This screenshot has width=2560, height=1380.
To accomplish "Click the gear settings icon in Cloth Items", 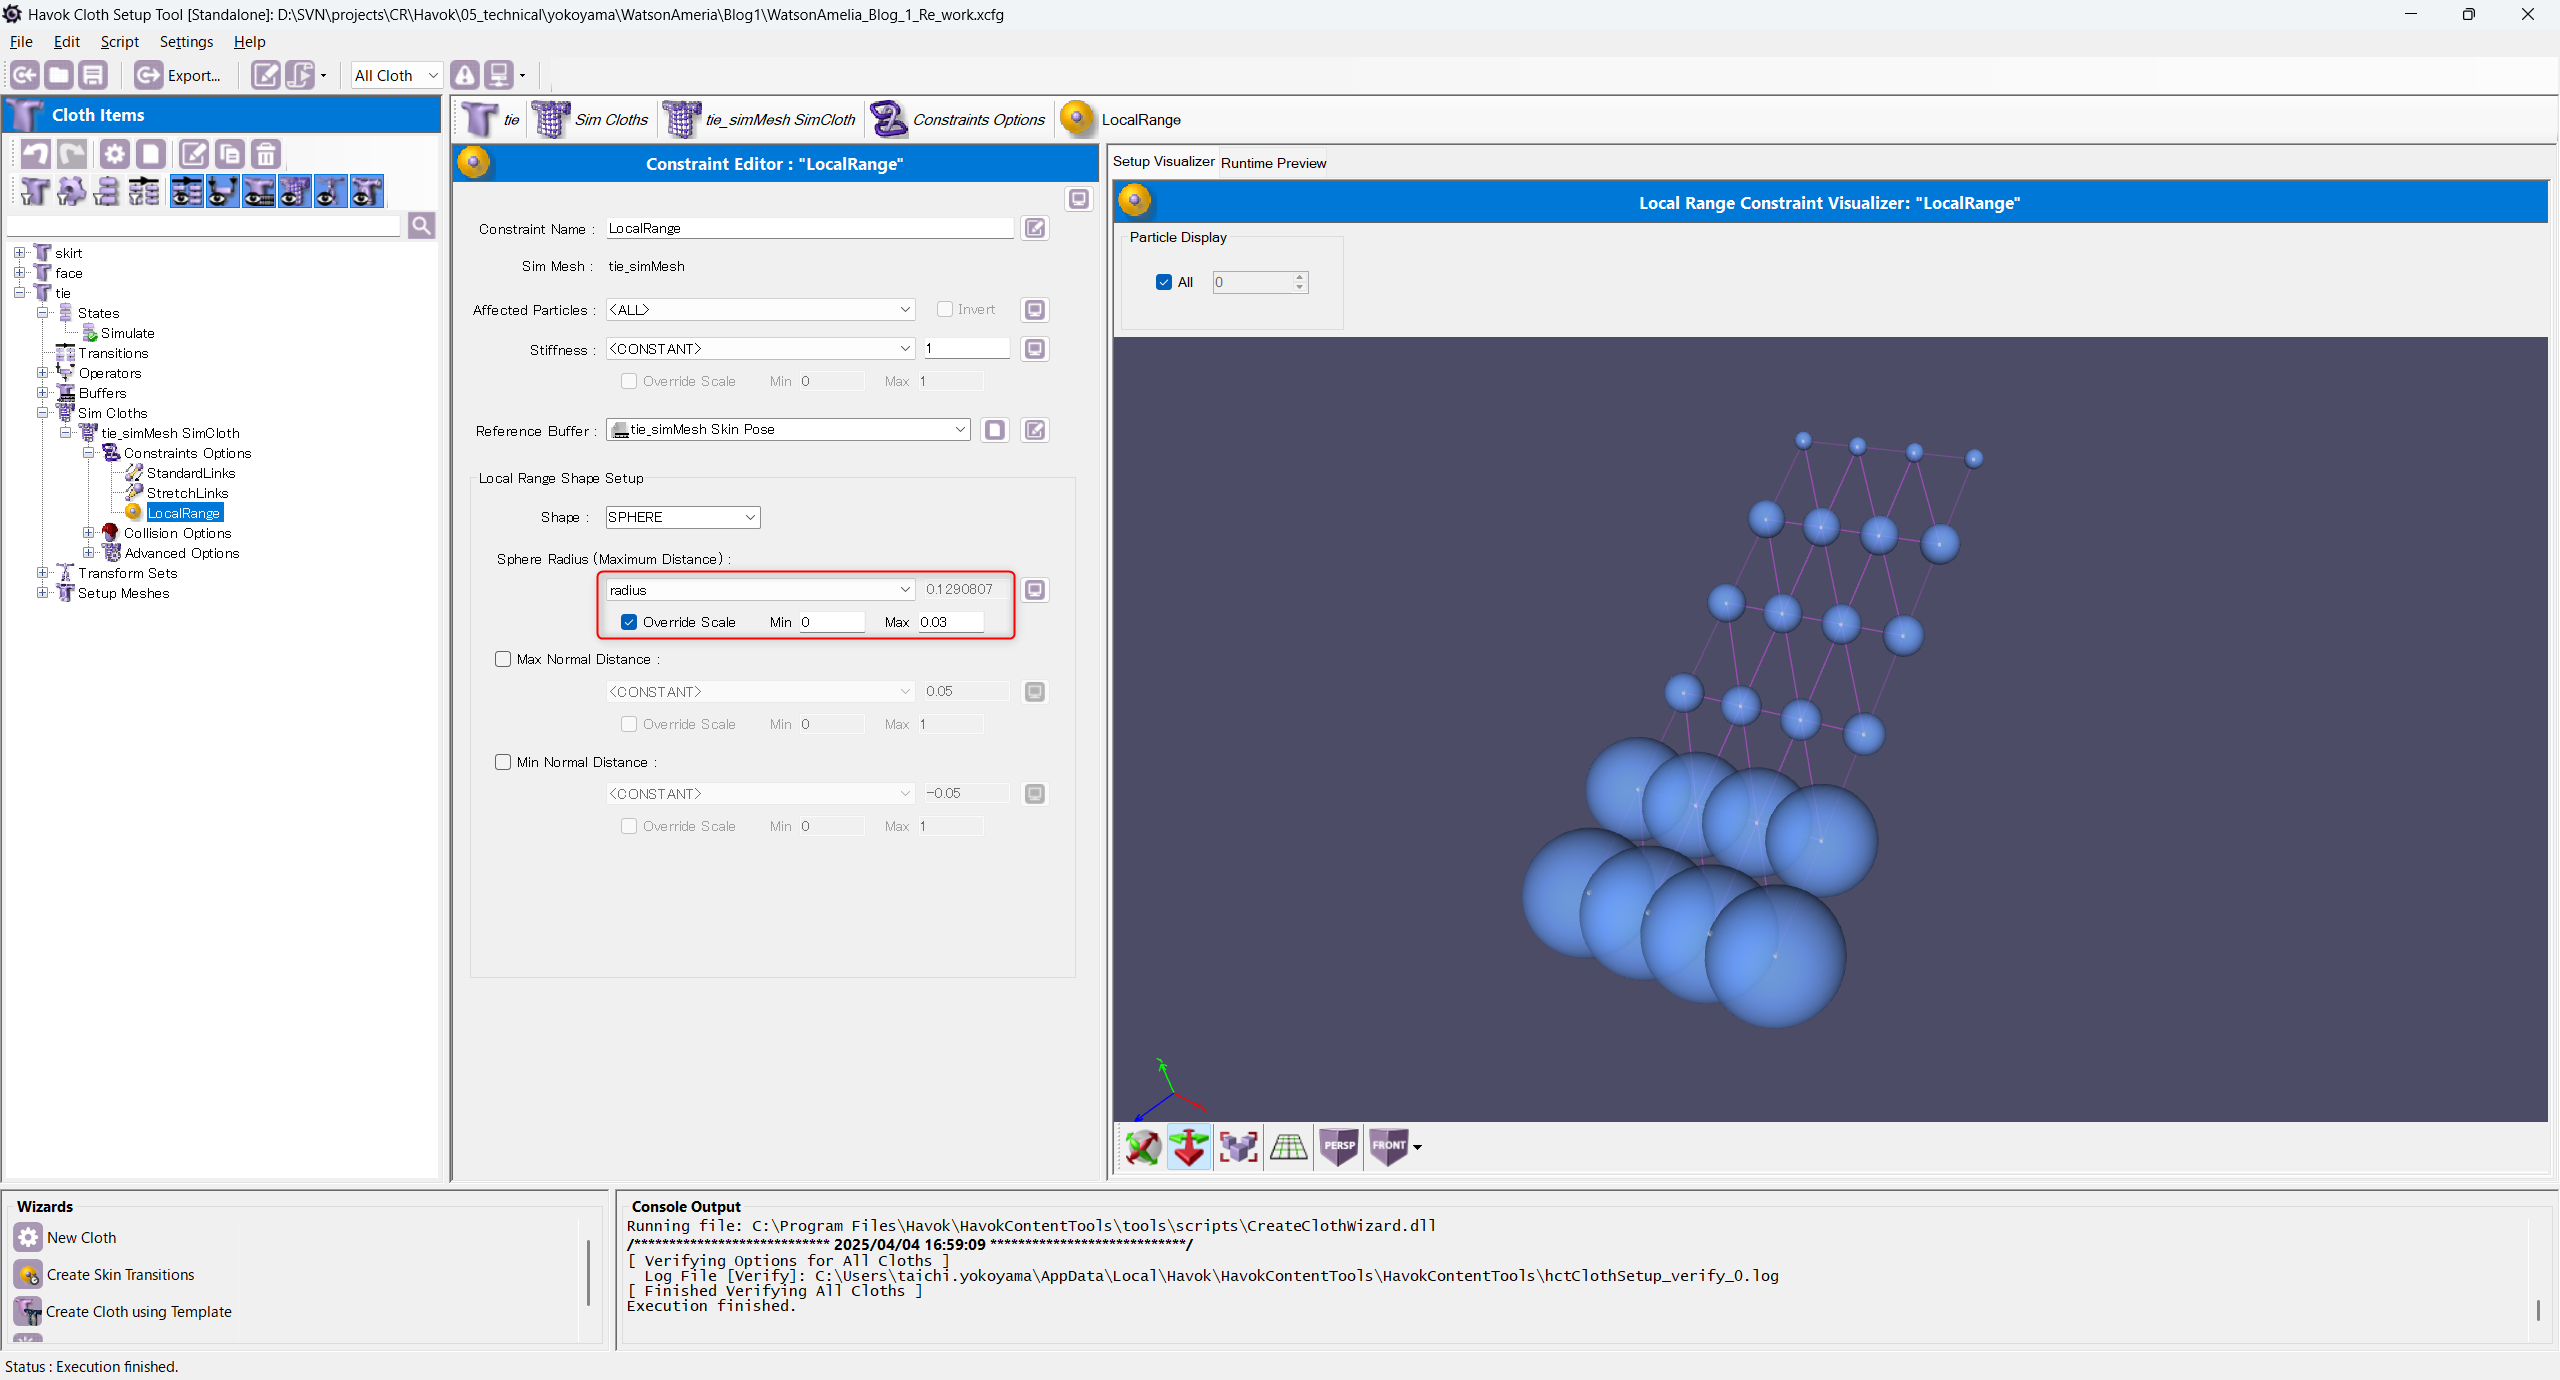I will click(x=115, y=153).
